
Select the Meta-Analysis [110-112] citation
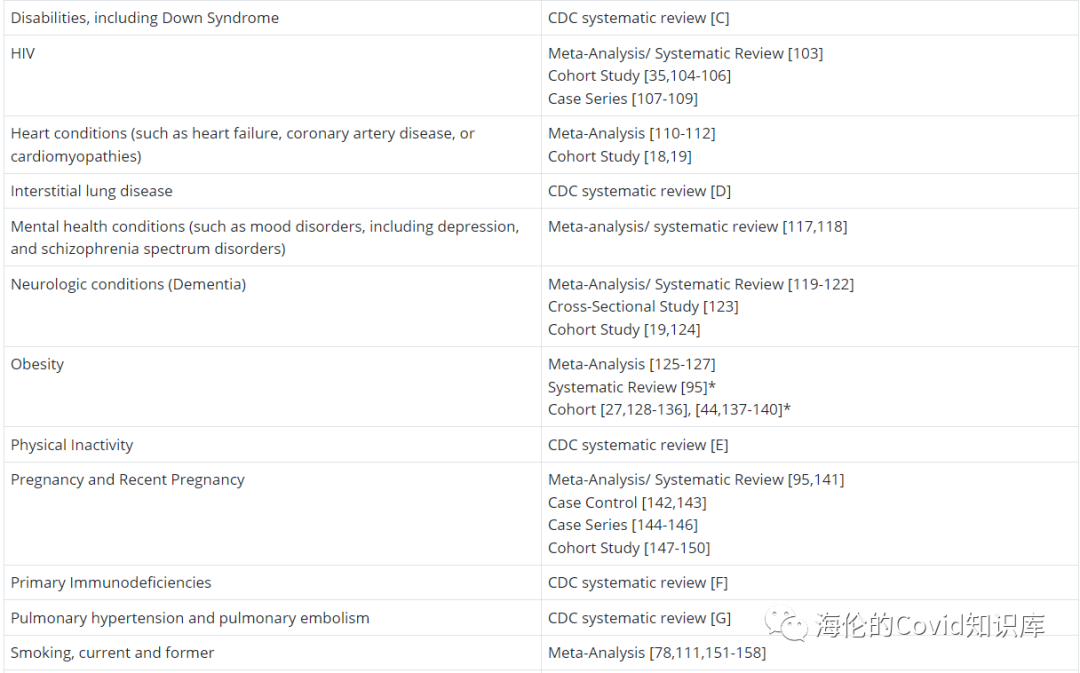631,133
